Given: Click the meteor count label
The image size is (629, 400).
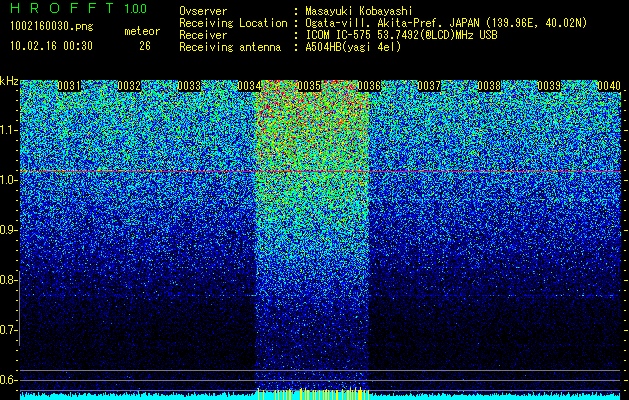Looking at the screenshot, I should tap(142, 31).
